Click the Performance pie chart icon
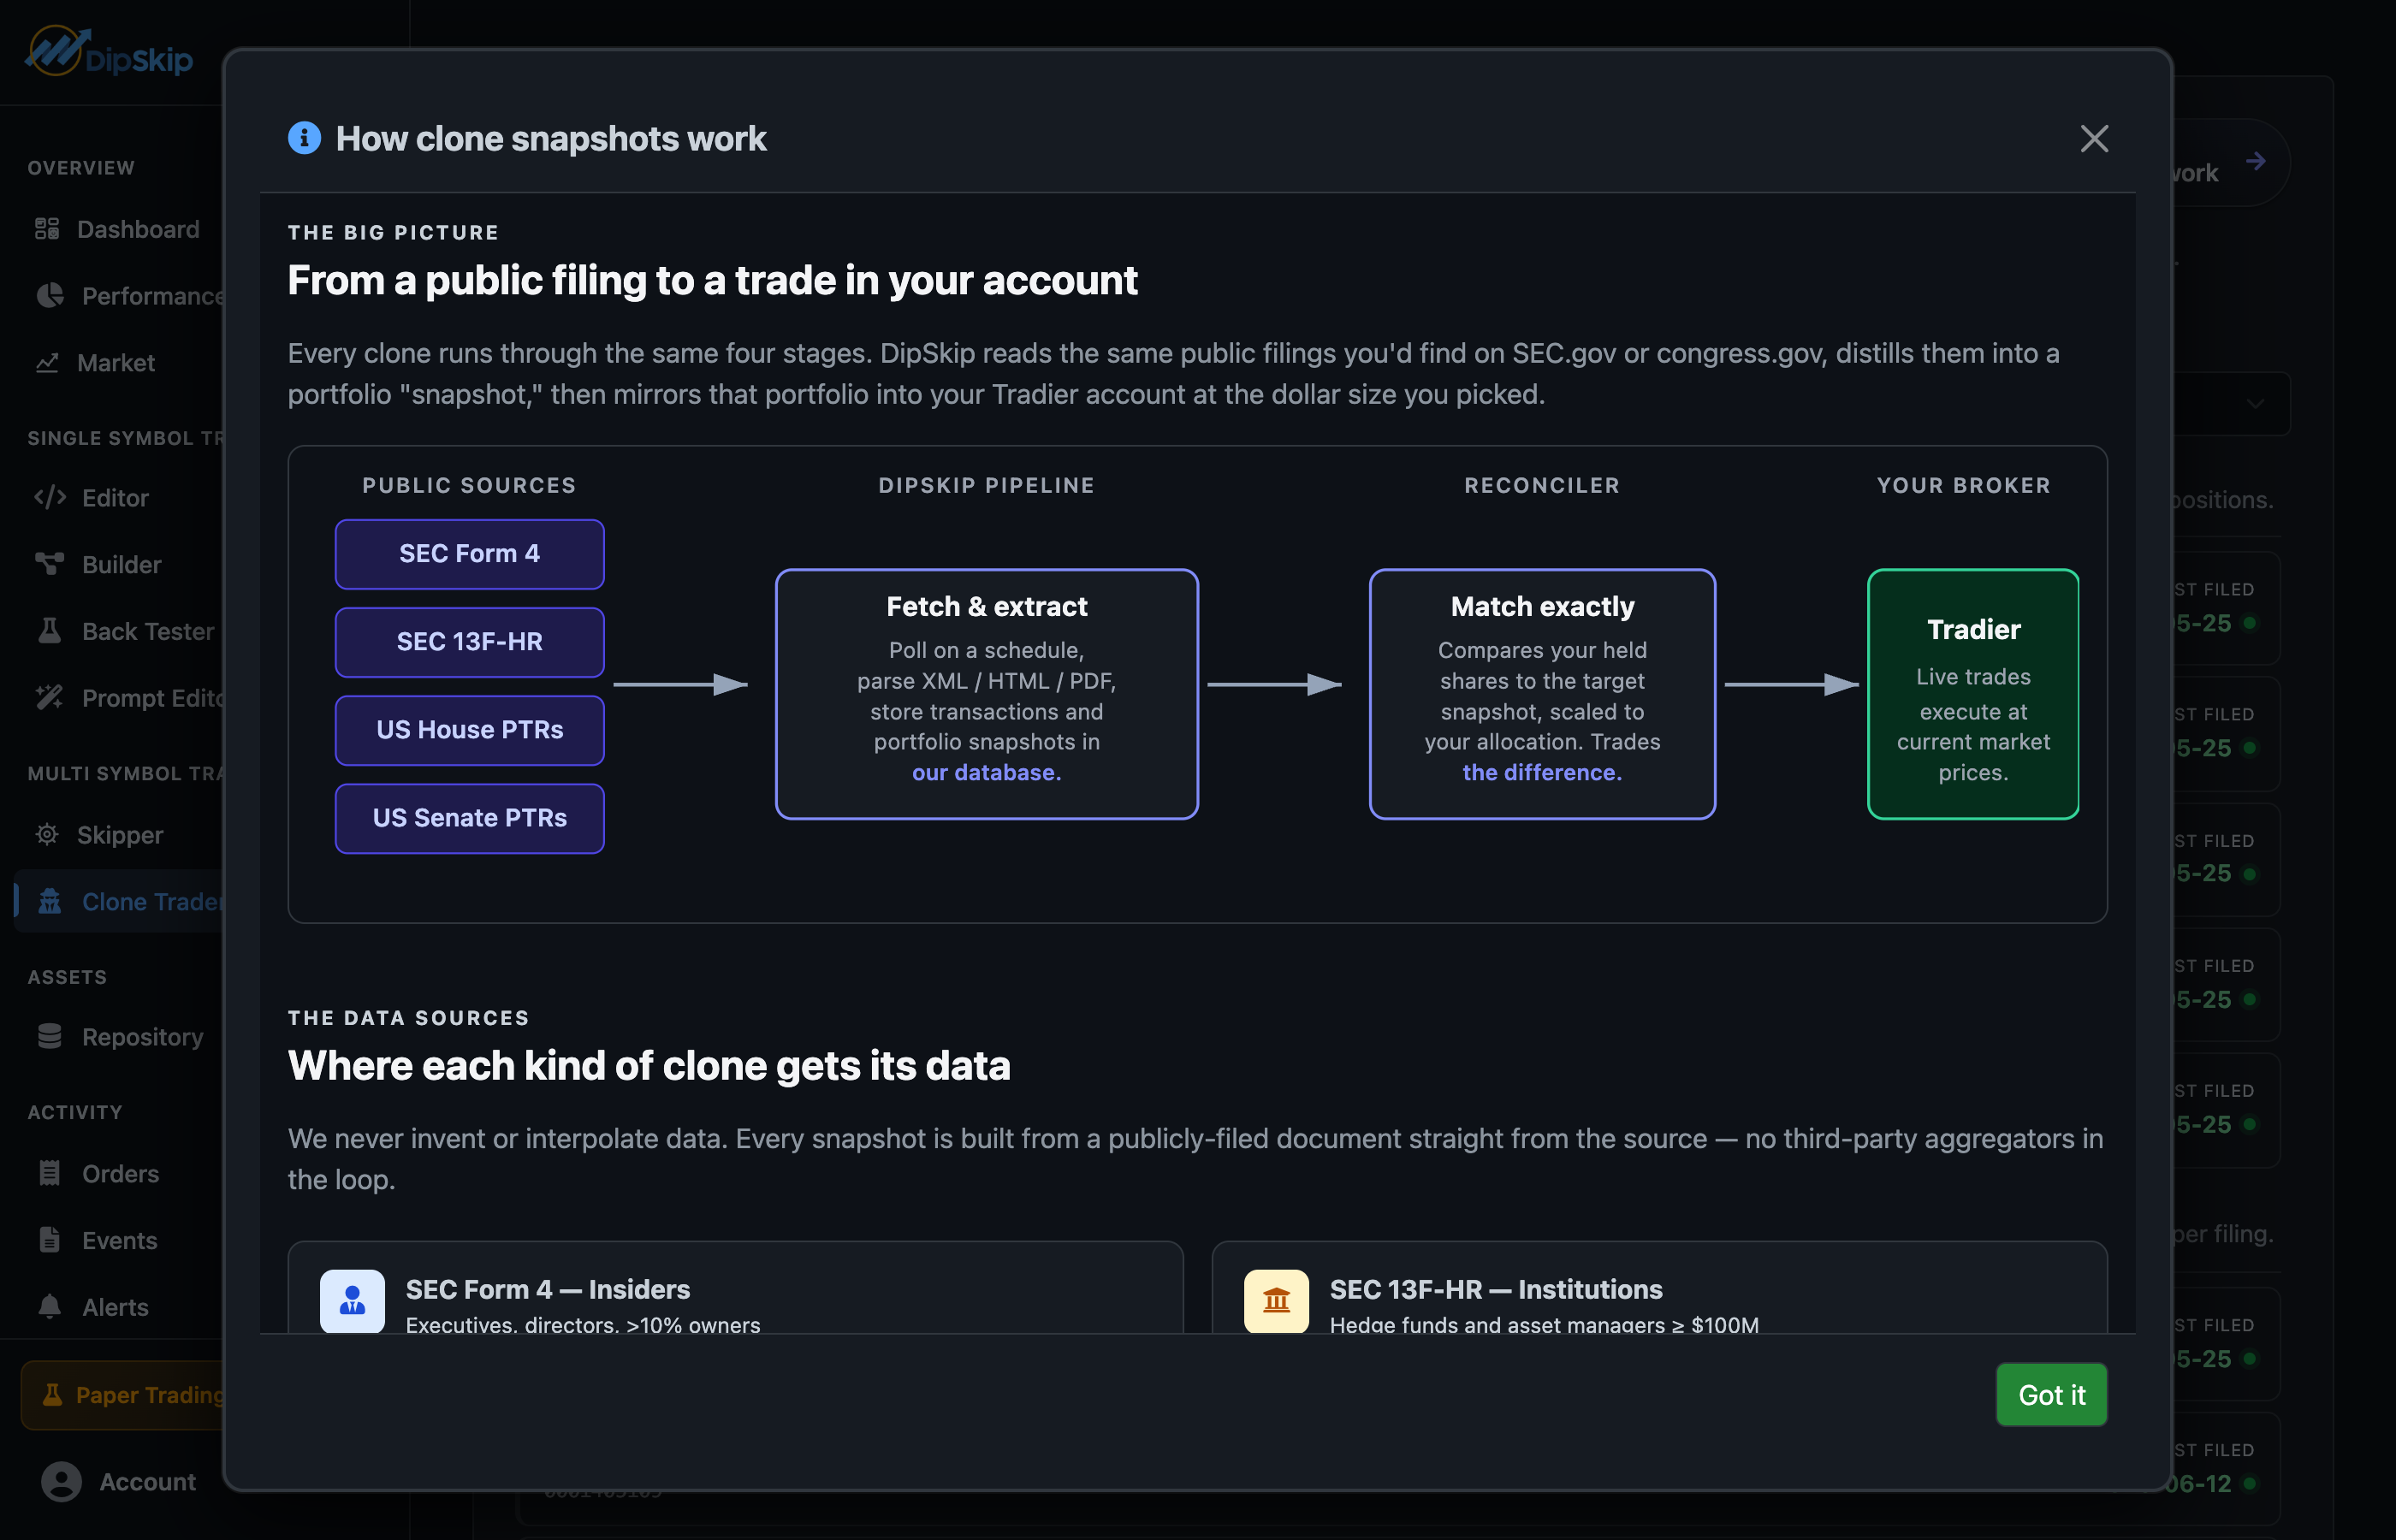This screenshot has width=2396, height=1540. (x=49, y=295)
